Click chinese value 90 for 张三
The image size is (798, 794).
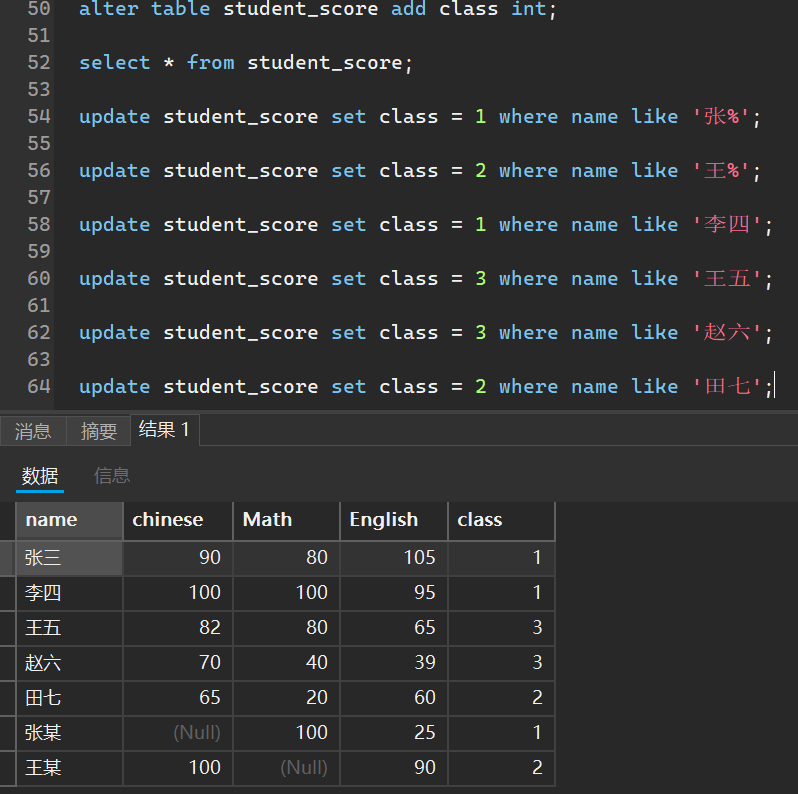(178, 558)
